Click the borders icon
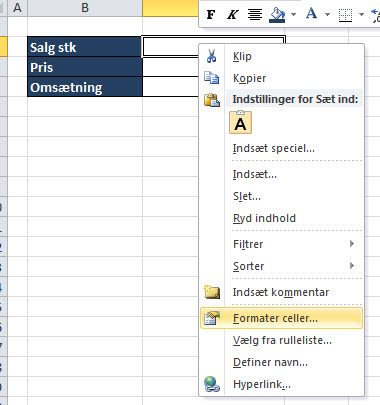 tap(345, 15)
